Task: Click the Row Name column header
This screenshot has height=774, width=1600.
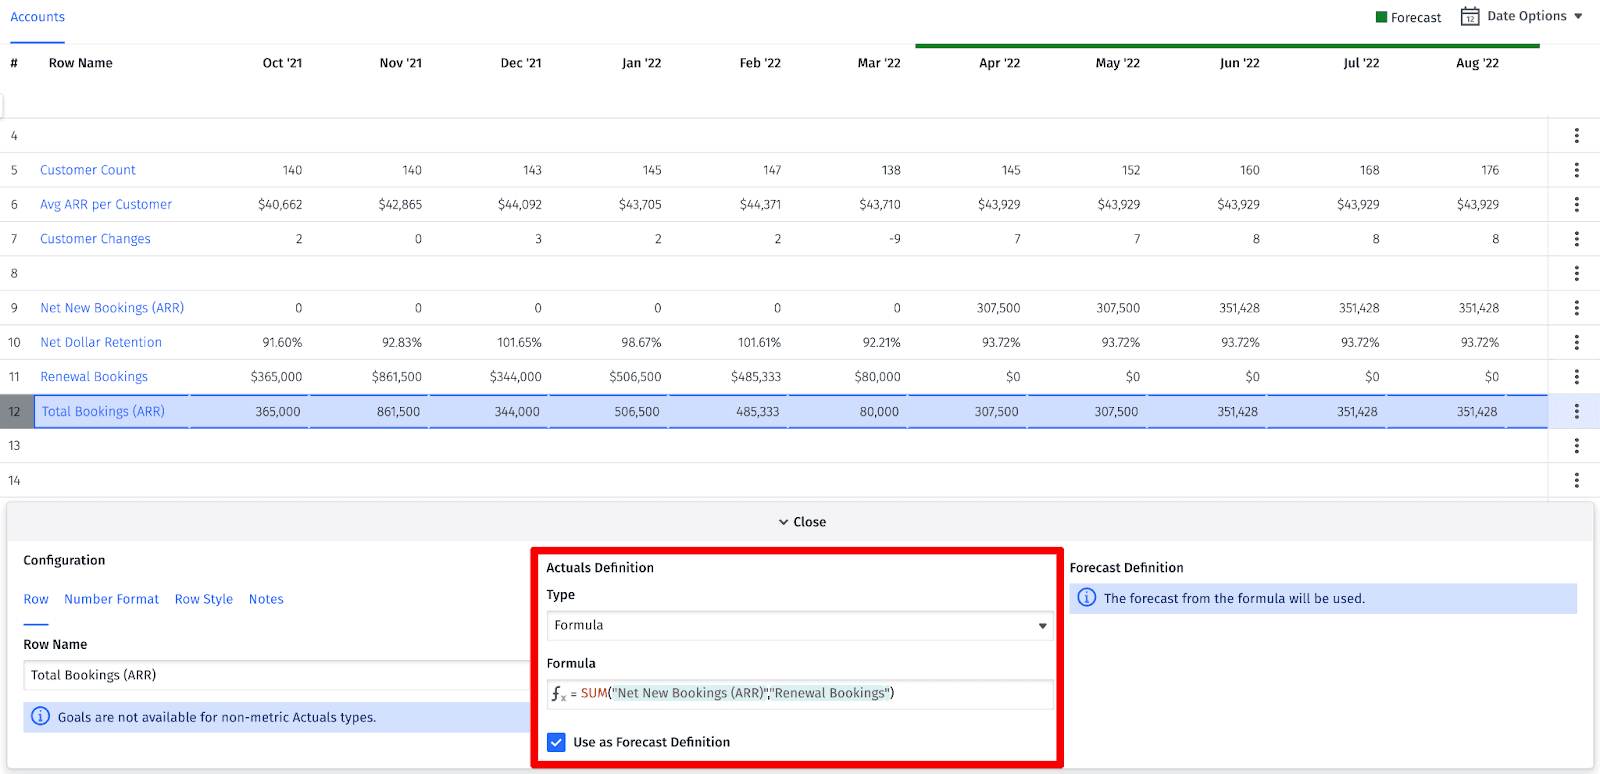Action: (81, 63)
